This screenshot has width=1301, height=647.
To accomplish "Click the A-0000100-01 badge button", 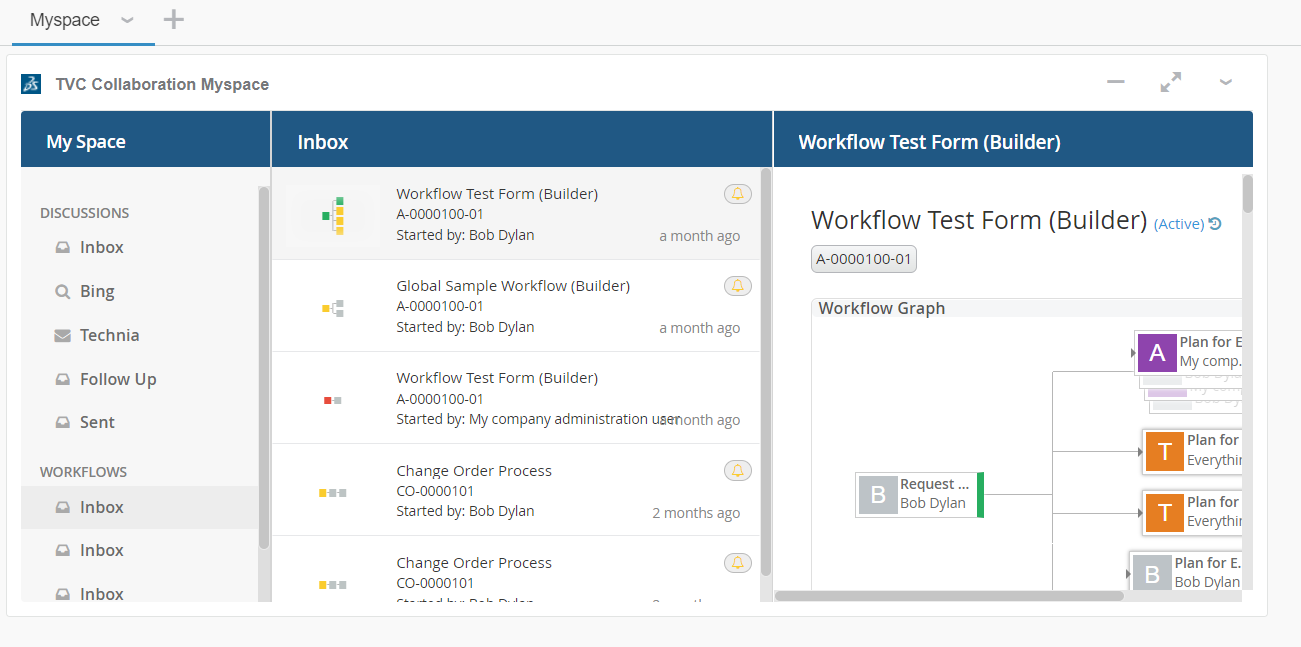I will click(x=863, y=260).
